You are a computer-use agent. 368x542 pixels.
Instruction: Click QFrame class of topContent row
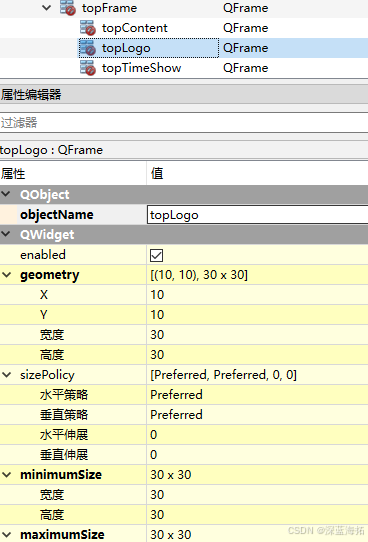click(x=245, y=28)
